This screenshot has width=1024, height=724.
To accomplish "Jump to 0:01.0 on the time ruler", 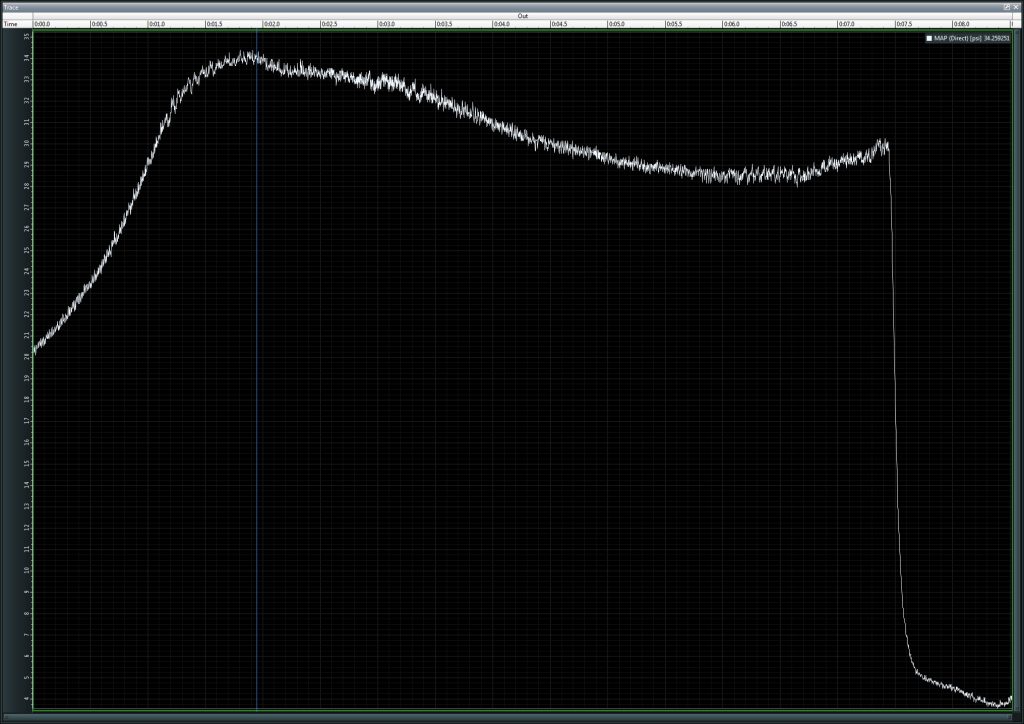I will (157, 24).
